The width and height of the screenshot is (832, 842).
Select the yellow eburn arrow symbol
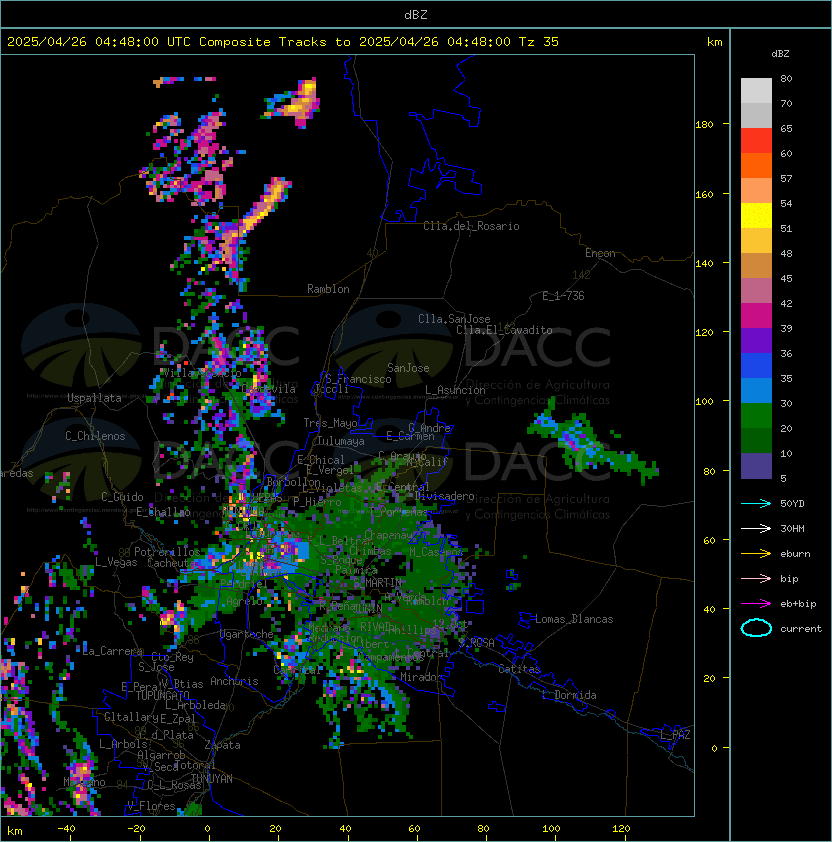(756, 553)
